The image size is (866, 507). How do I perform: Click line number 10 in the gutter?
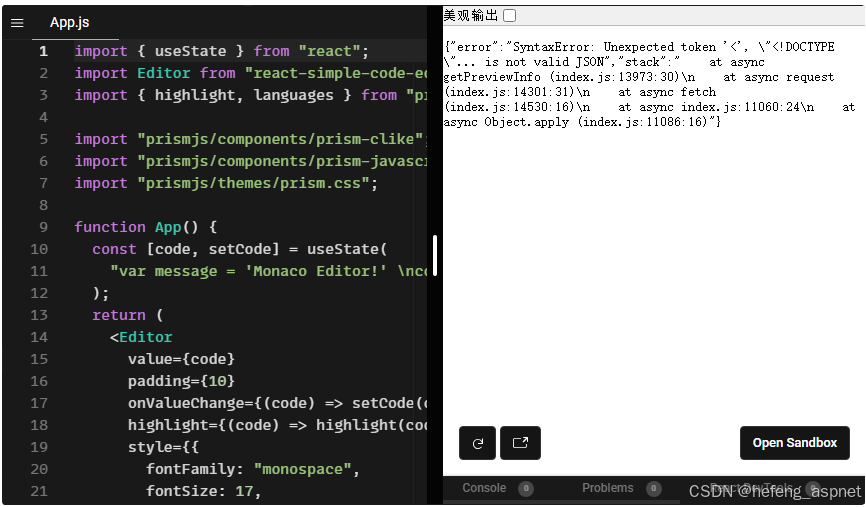(x=39, y=249)
